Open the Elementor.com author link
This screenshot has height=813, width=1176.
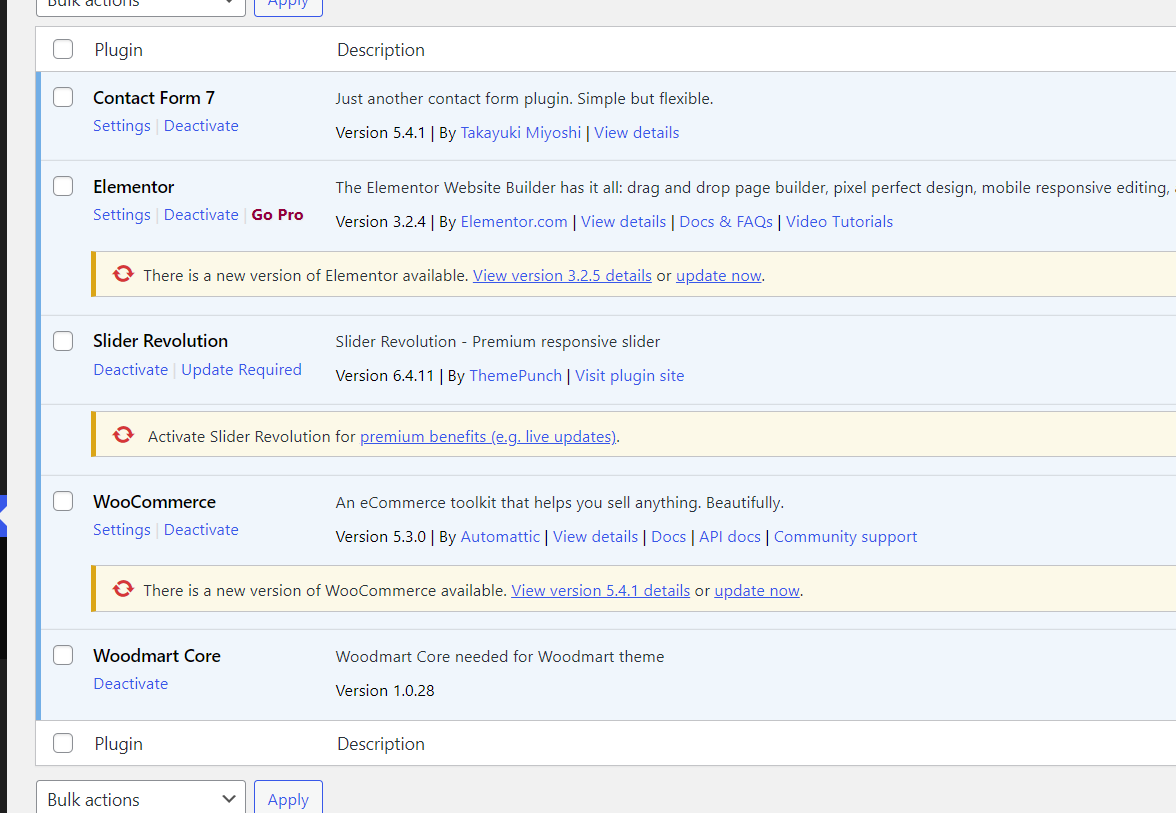click(514, 222)
